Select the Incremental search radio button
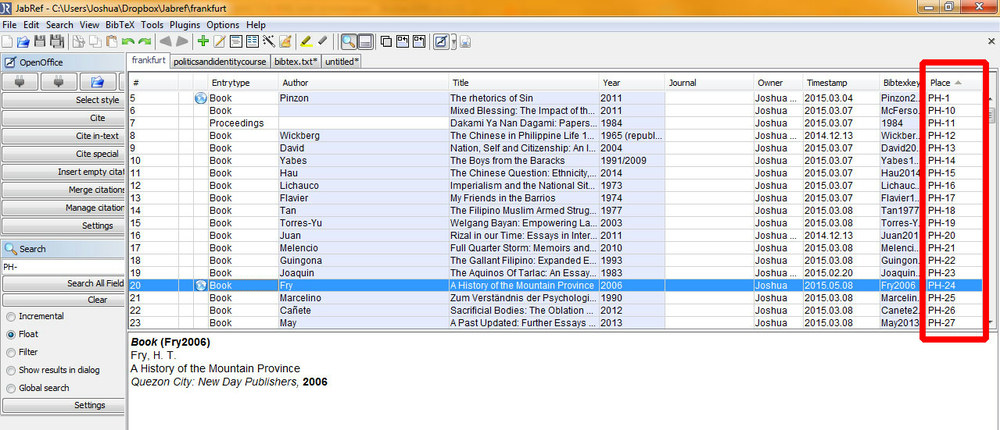This screenshot has width=1000, height=430. [11, 317]
